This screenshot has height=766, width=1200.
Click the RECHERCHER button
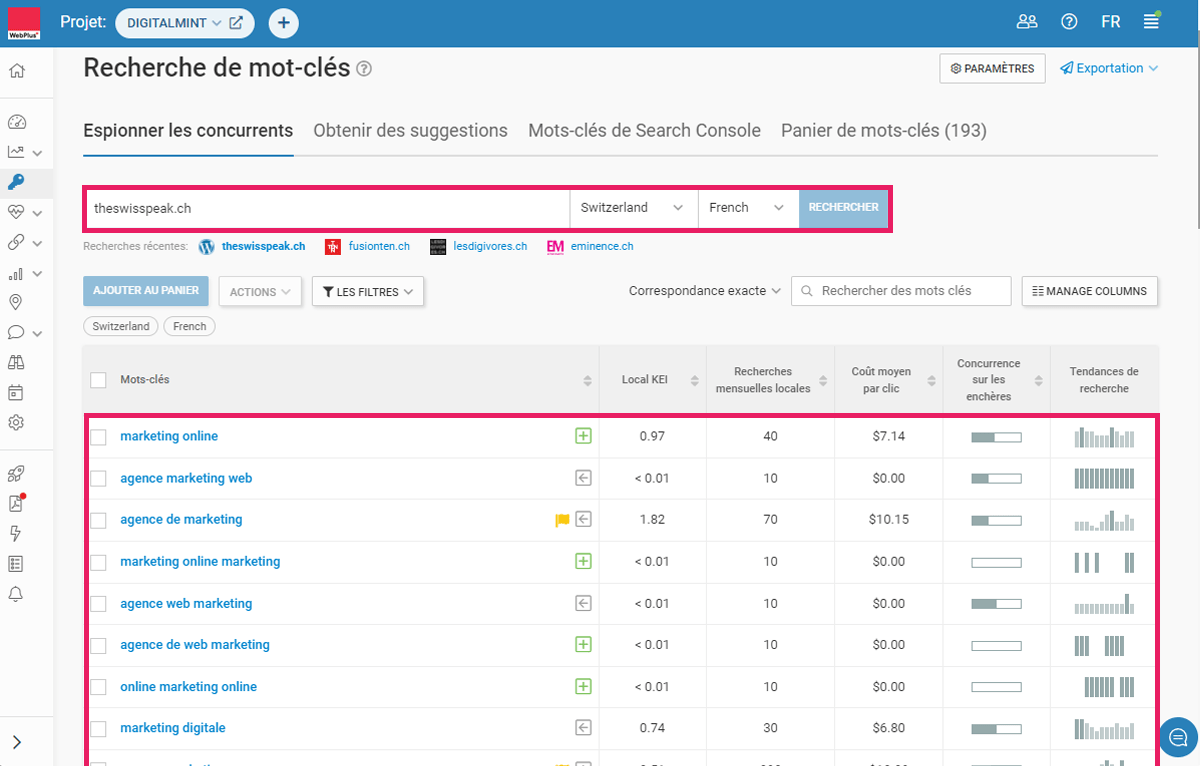[843, 208]
